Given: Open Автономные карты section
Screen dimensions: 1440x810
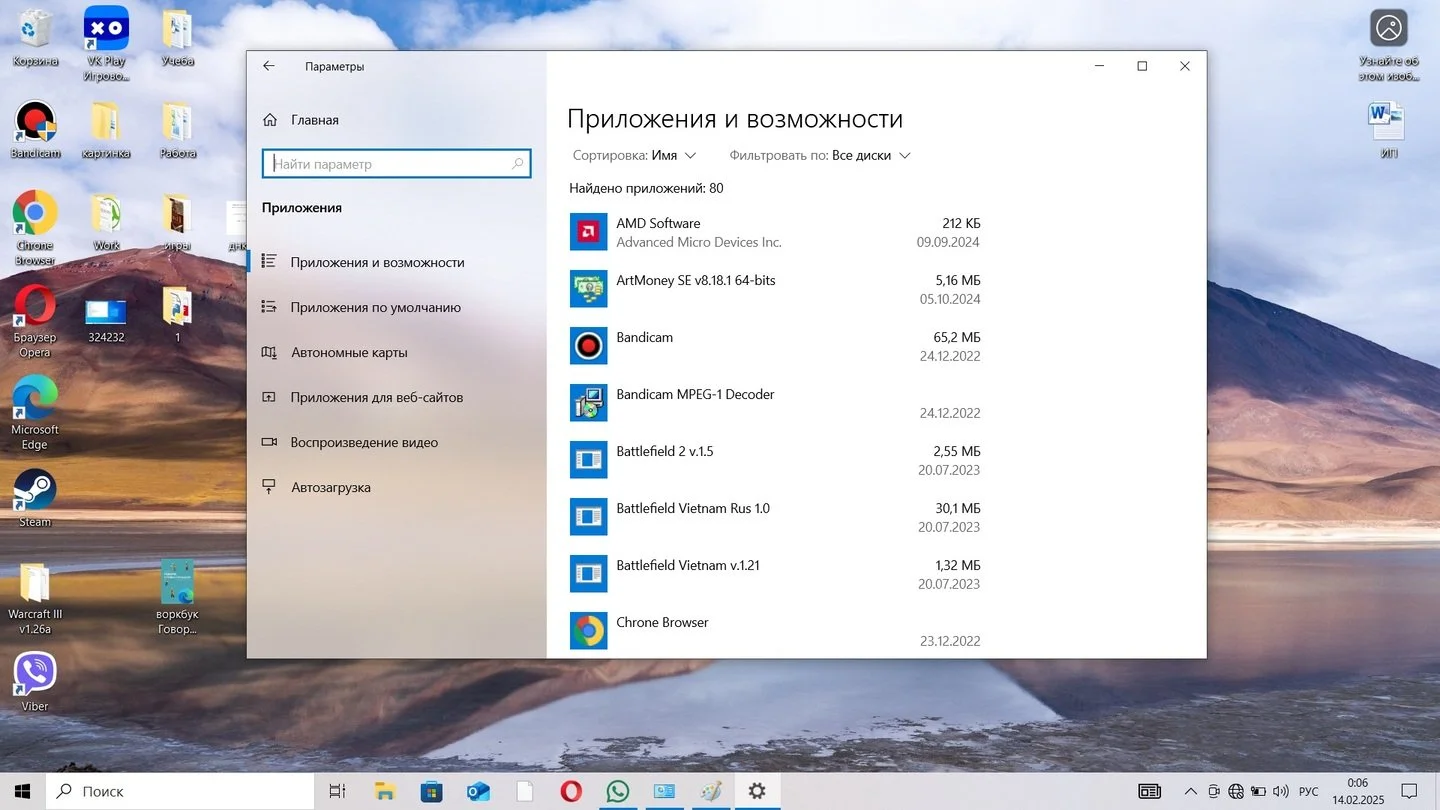Looking at the screenshot, I should (x=396, y=352).
